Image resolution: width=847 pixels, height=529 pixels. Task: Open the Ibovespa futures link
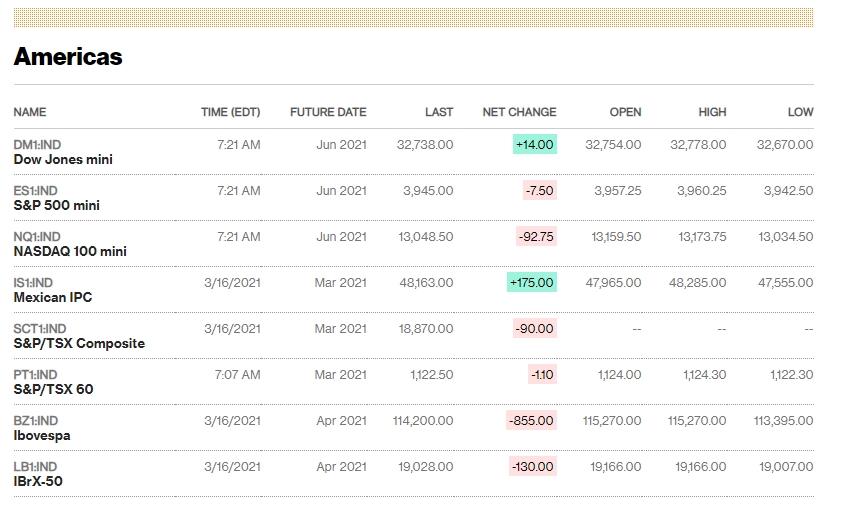pos(42,436)
